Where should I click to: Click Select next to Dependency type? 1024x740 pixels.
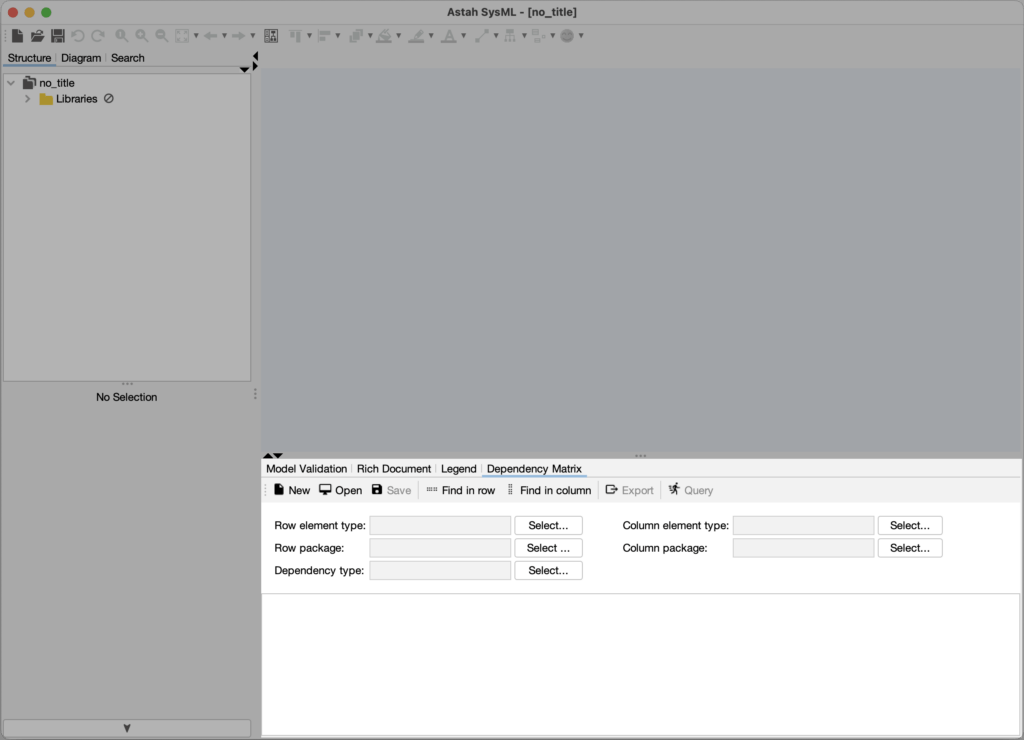(548, 570)
